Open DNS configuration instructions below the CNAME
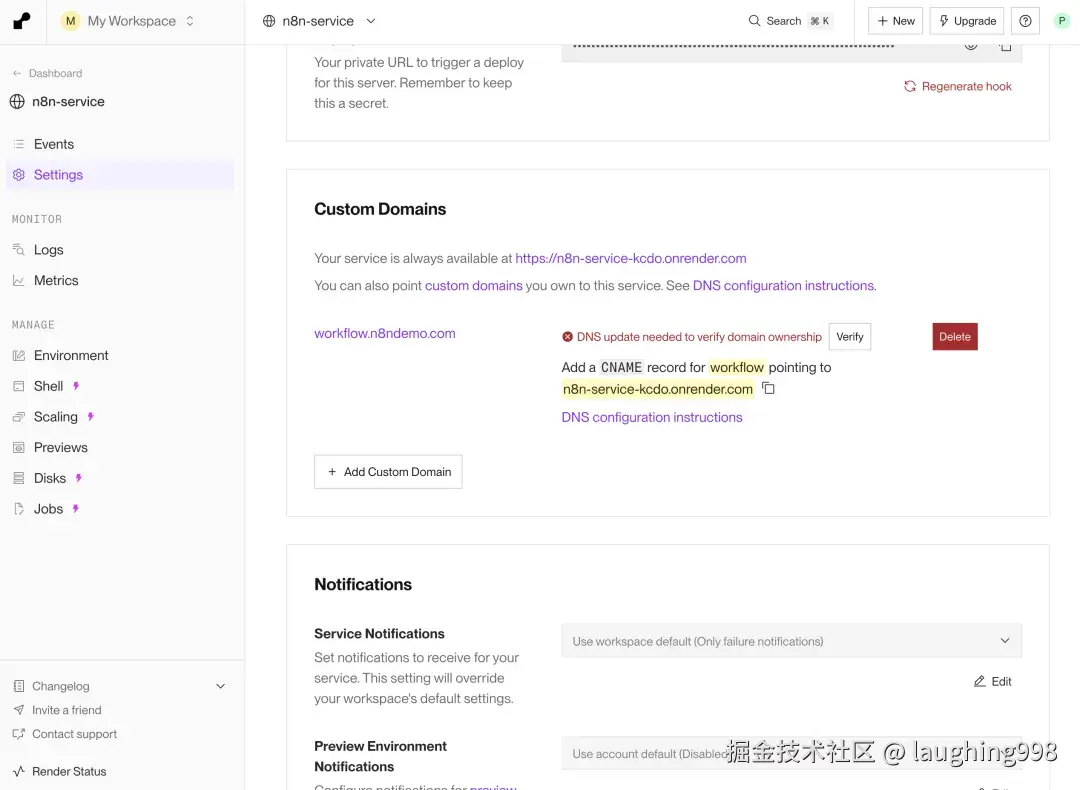 [x=652, y=417]
